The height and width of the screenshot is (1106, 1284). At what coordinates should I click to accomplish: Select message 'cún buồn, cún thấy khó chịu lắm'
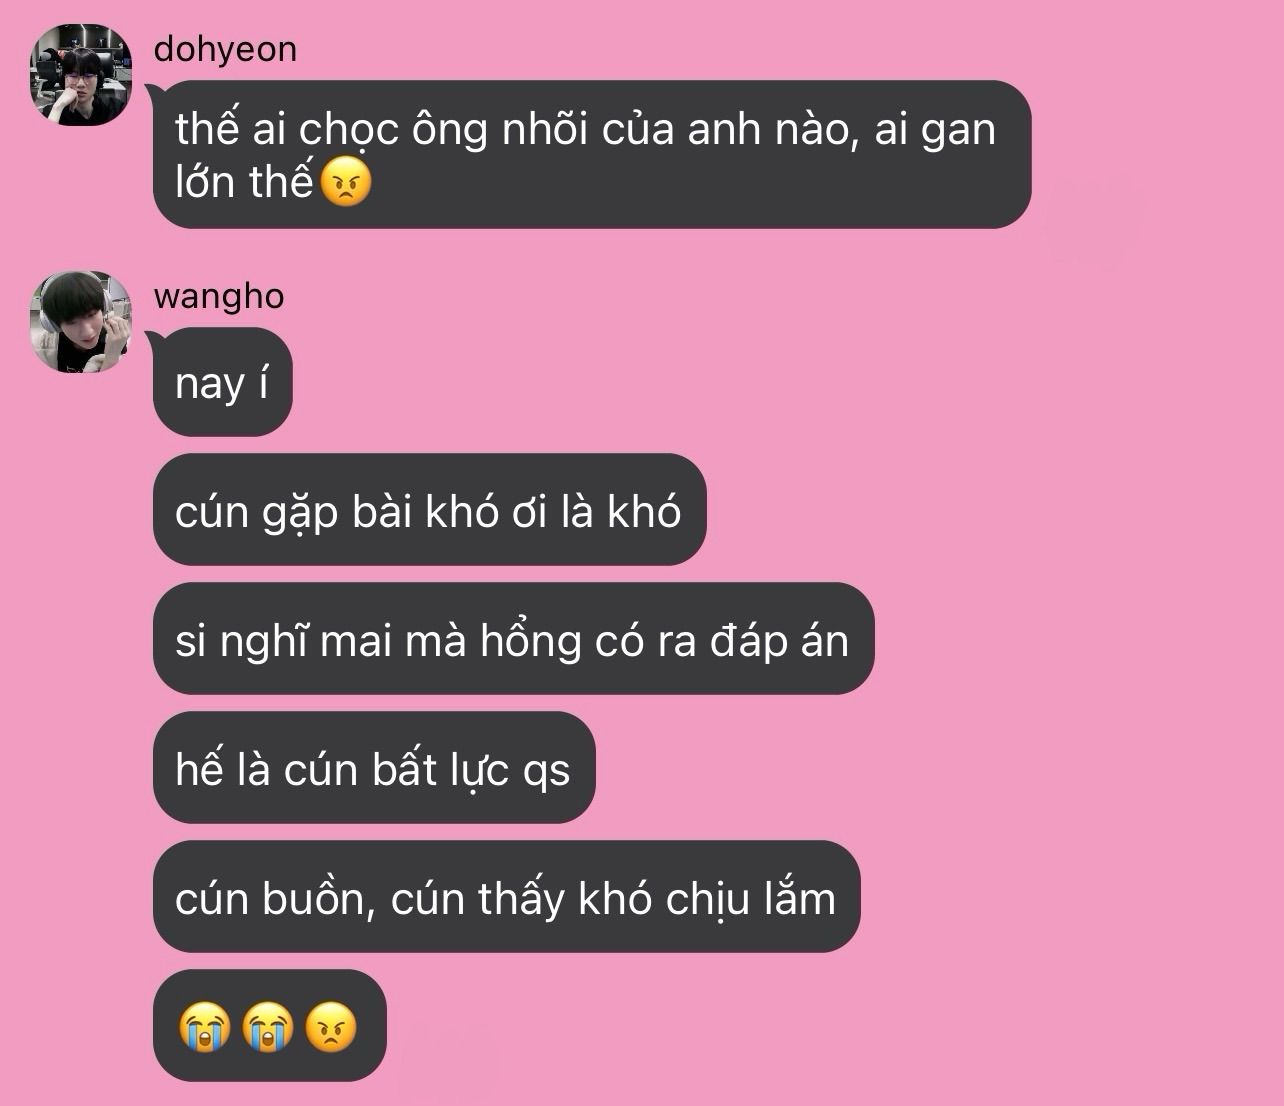click(x=506, y=898)
